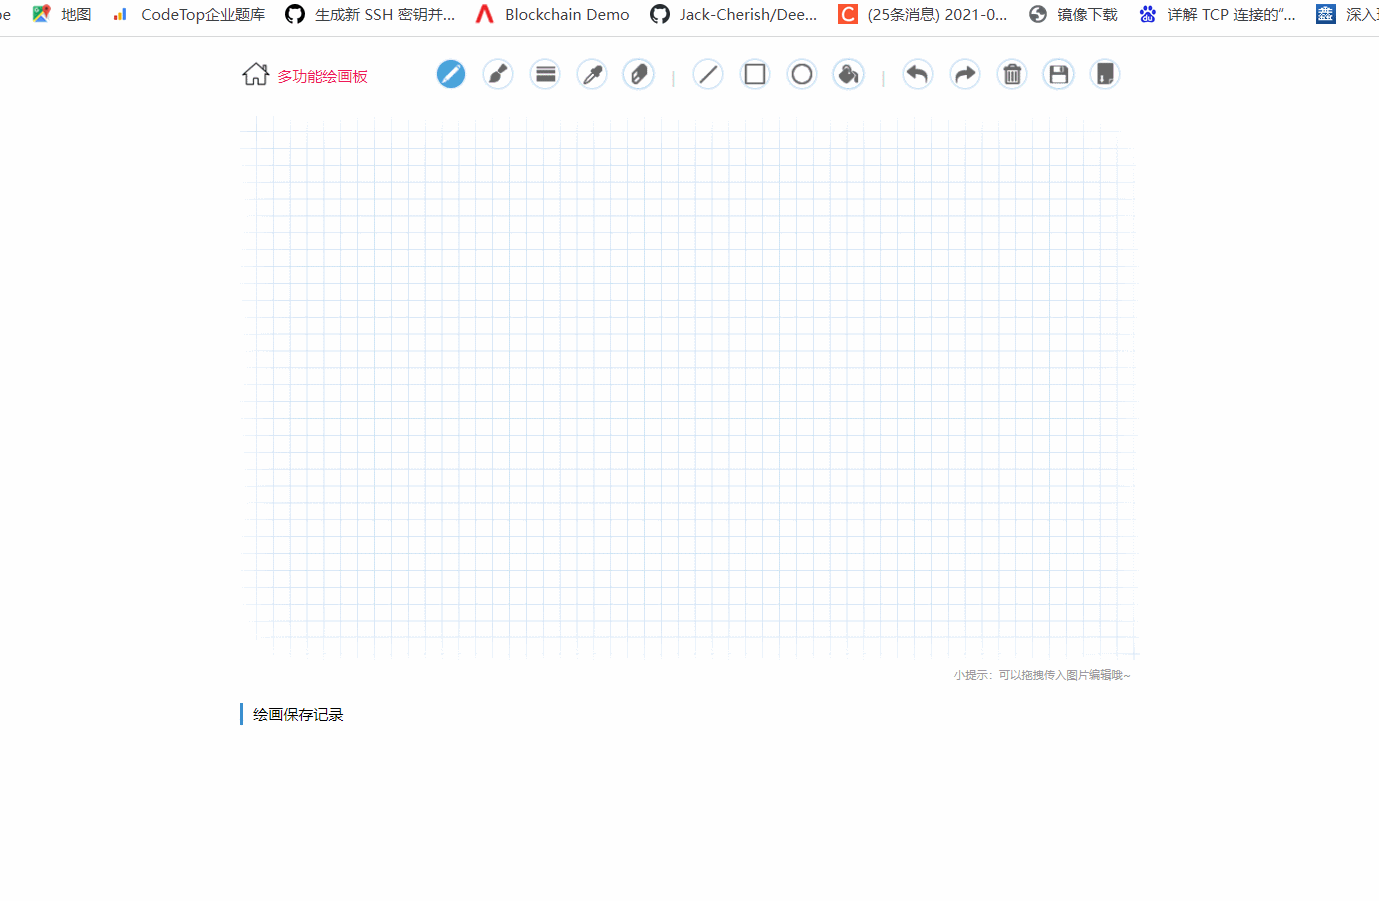The width and height of the screenshot is (1379, 901).
Task: Open the 生成新 SSH 密钥 bookmark
Action: (x=370, y=14)
